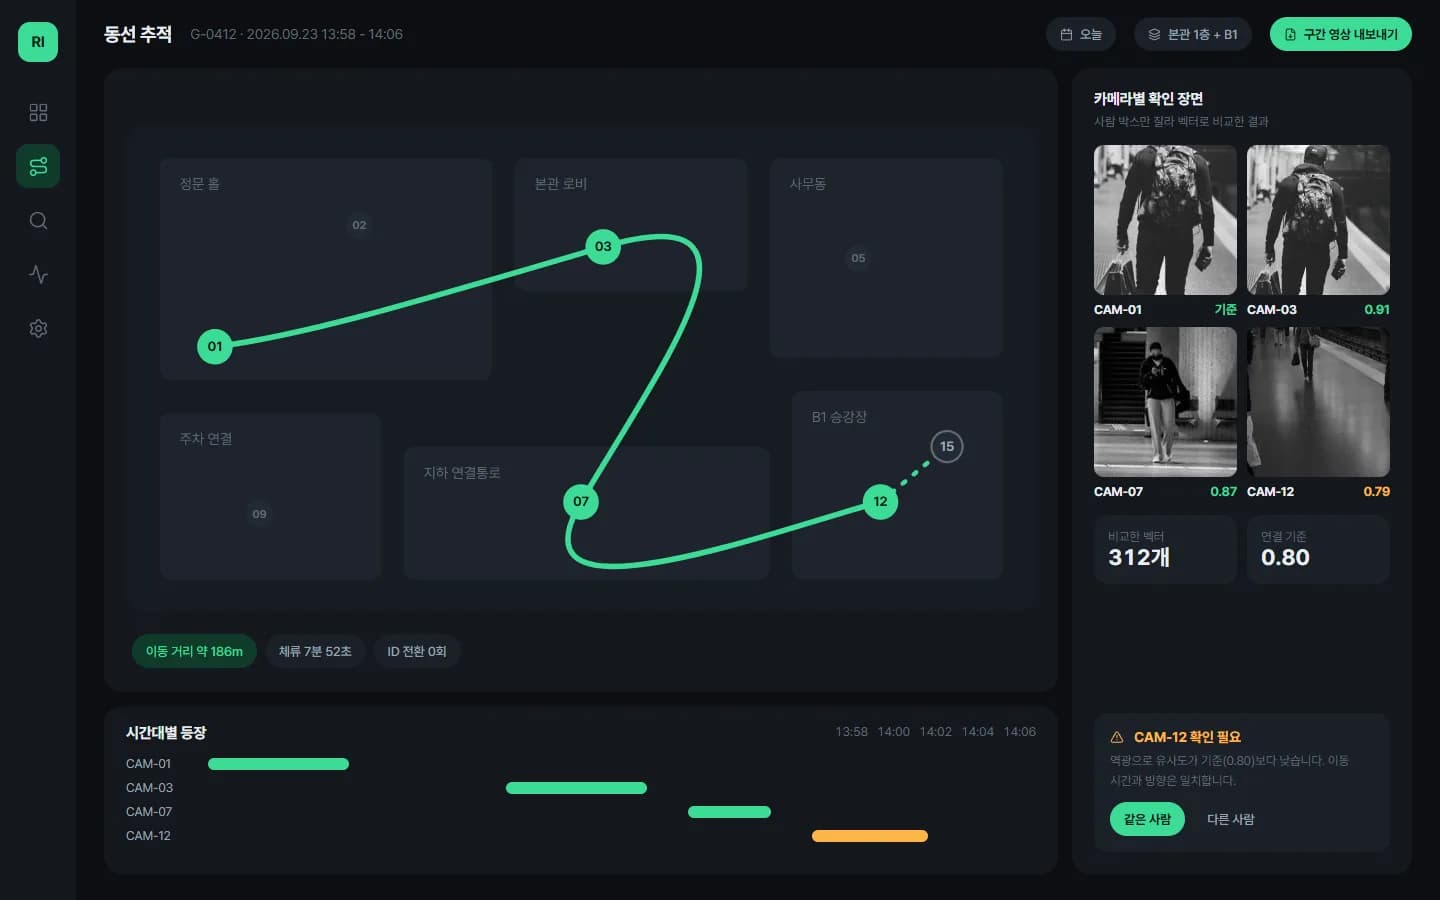Screen dimensions: 1440x900
Task: Open the settings gear sidebar icon
Action: click(38, 328)
